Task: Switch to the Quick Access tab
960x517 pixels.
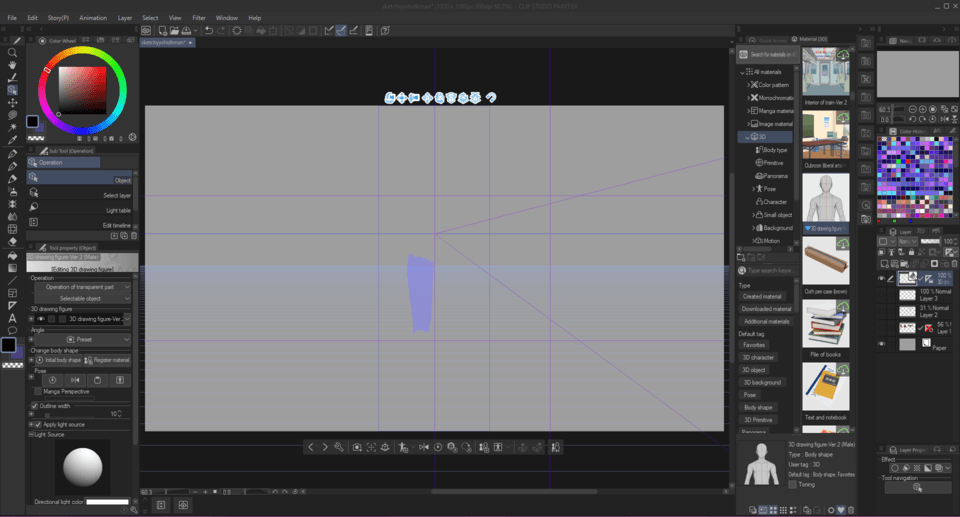Action: pos(768,40)
